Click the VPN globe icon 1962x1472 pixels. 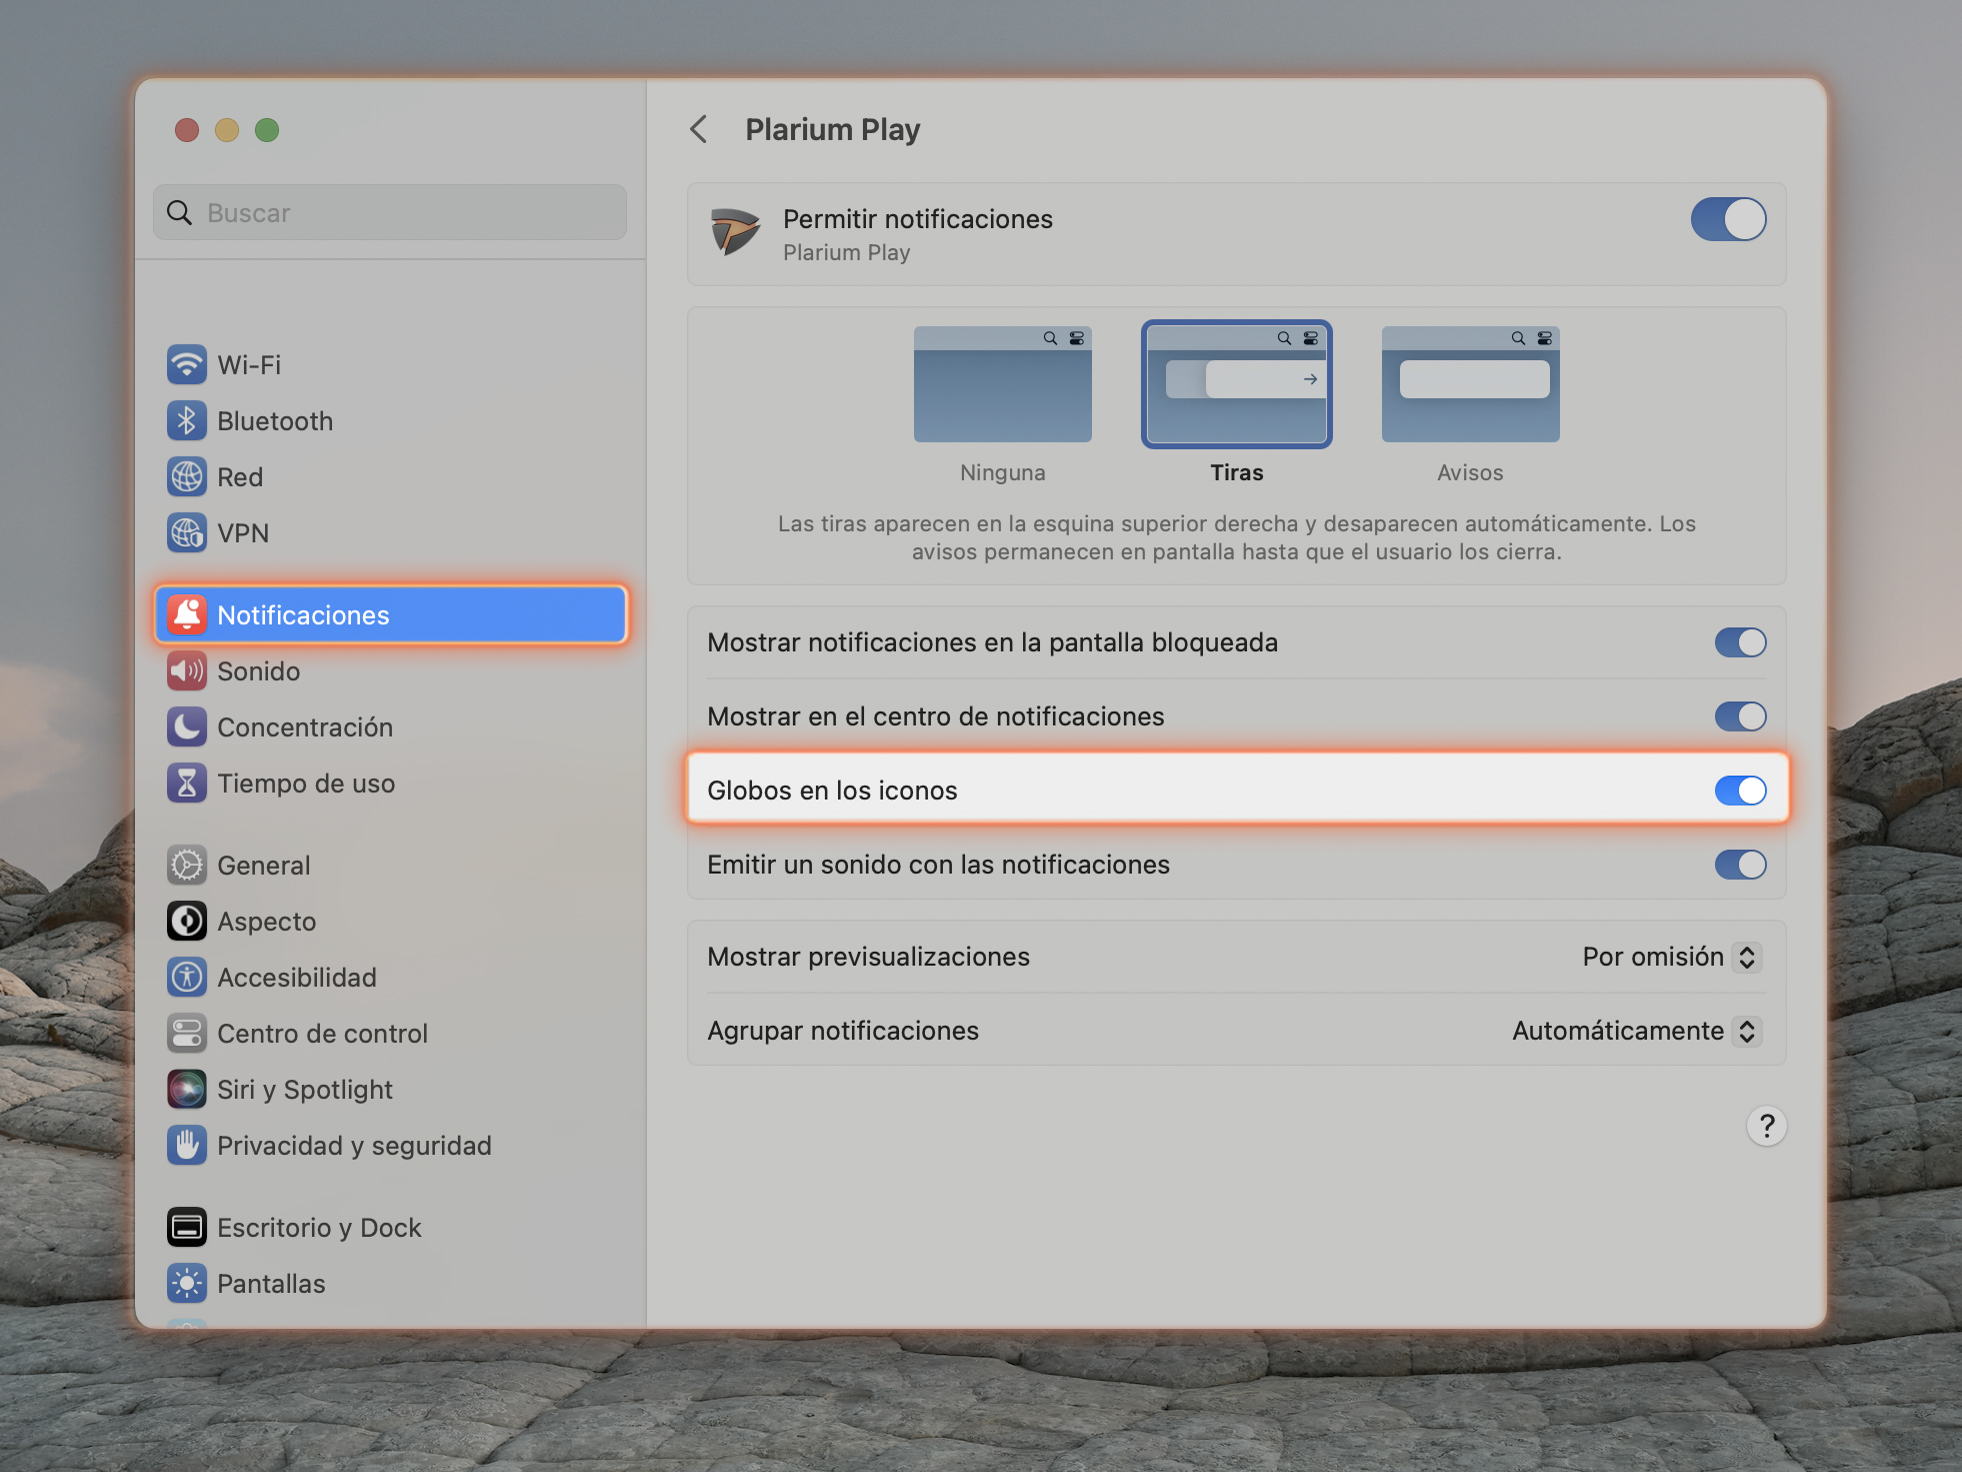[x=187, y=533]
